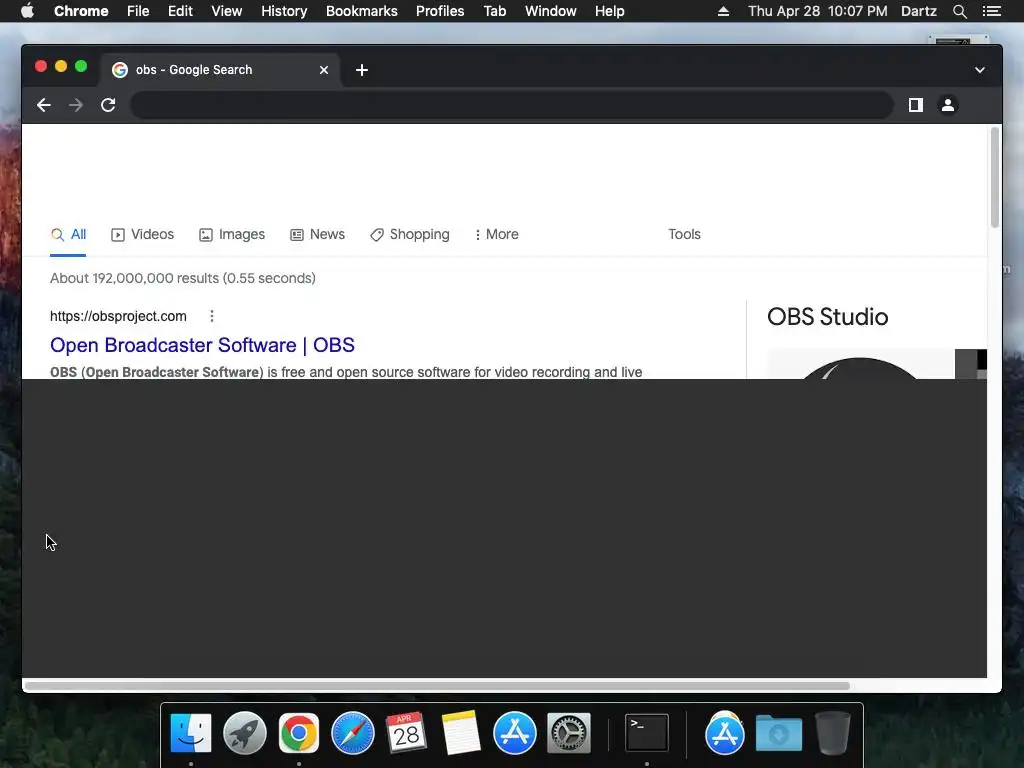Go back using Chrome's back arrow
1024x768 pixels.
[x=44, y=105]
